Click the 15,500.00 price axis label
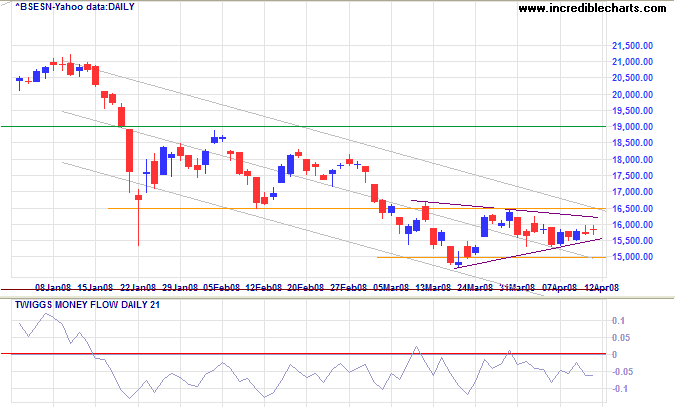The image size is (675, 410). pyautogui.click(x=632, y=241)
